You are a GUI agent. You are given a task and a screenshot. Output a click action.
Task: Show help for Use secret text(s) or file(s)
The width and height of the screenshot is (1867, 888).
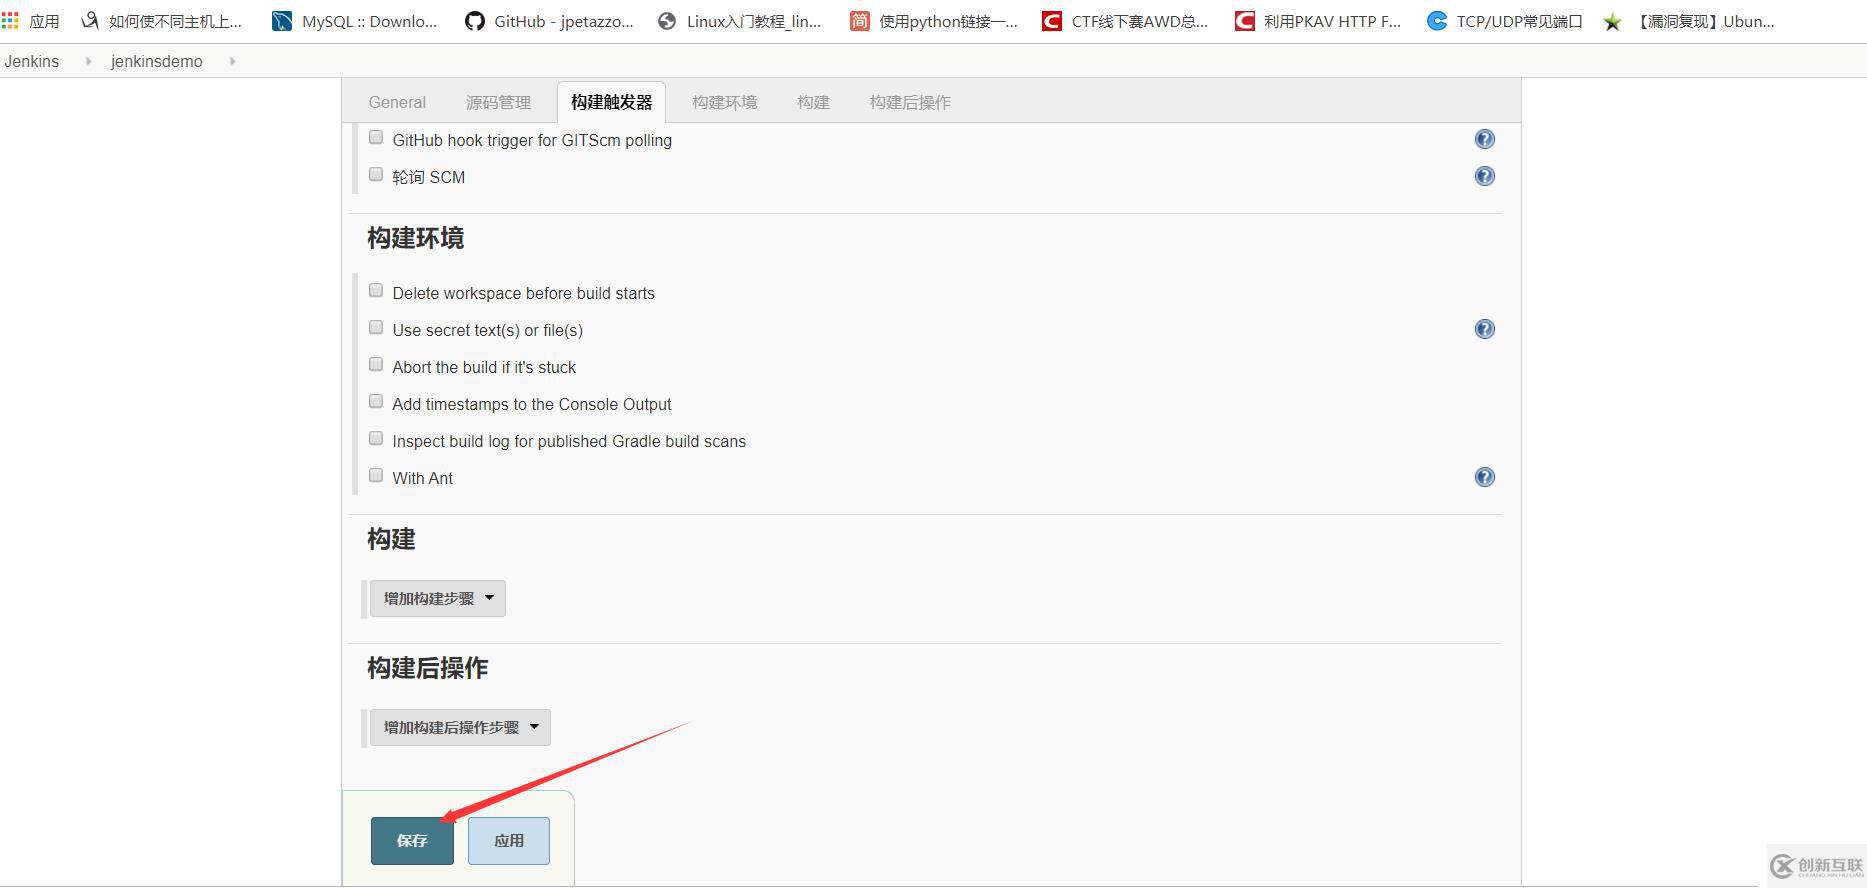point(1484,329)
